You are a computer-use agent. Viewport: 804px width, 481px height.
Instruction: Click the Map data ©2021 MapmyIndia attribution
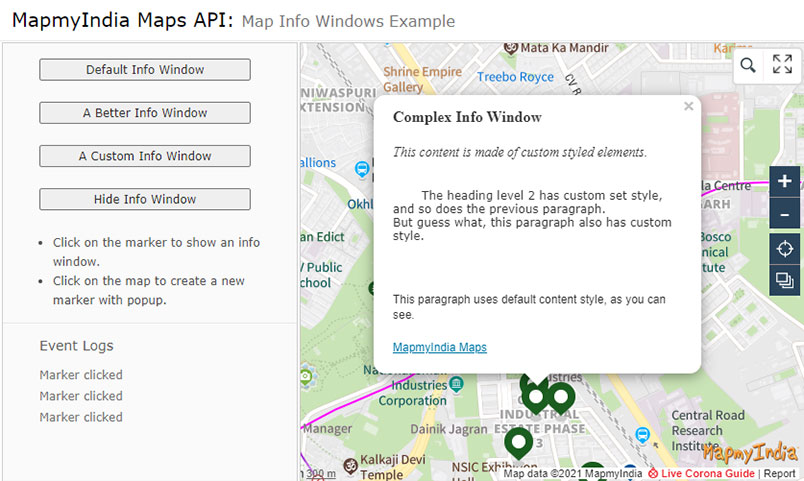click(572, 473)
